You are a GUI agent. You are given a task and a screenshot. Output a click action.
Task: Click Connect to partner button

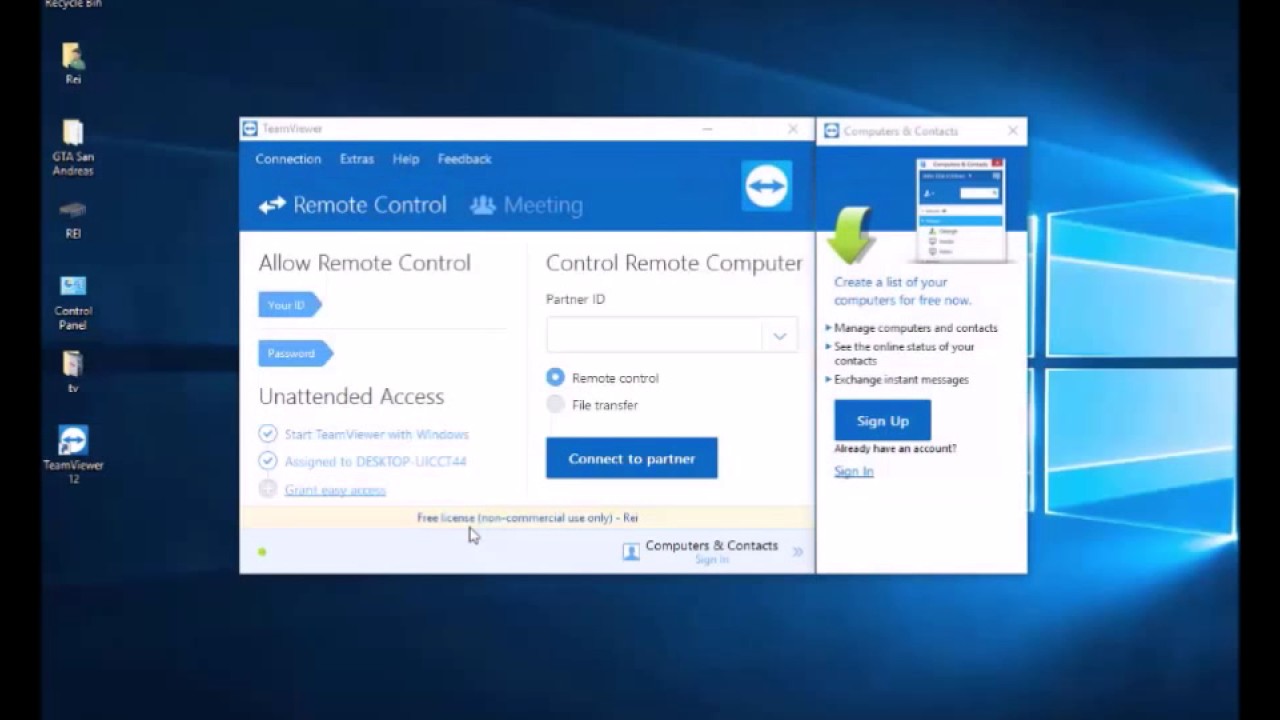coord(632,458)
